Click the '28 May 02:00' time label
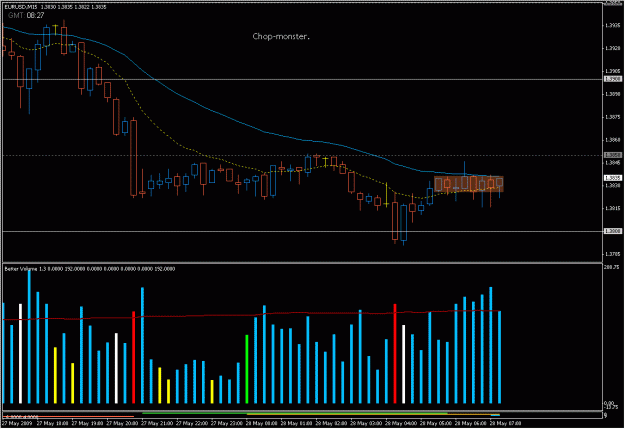 [x=331, y=423]
